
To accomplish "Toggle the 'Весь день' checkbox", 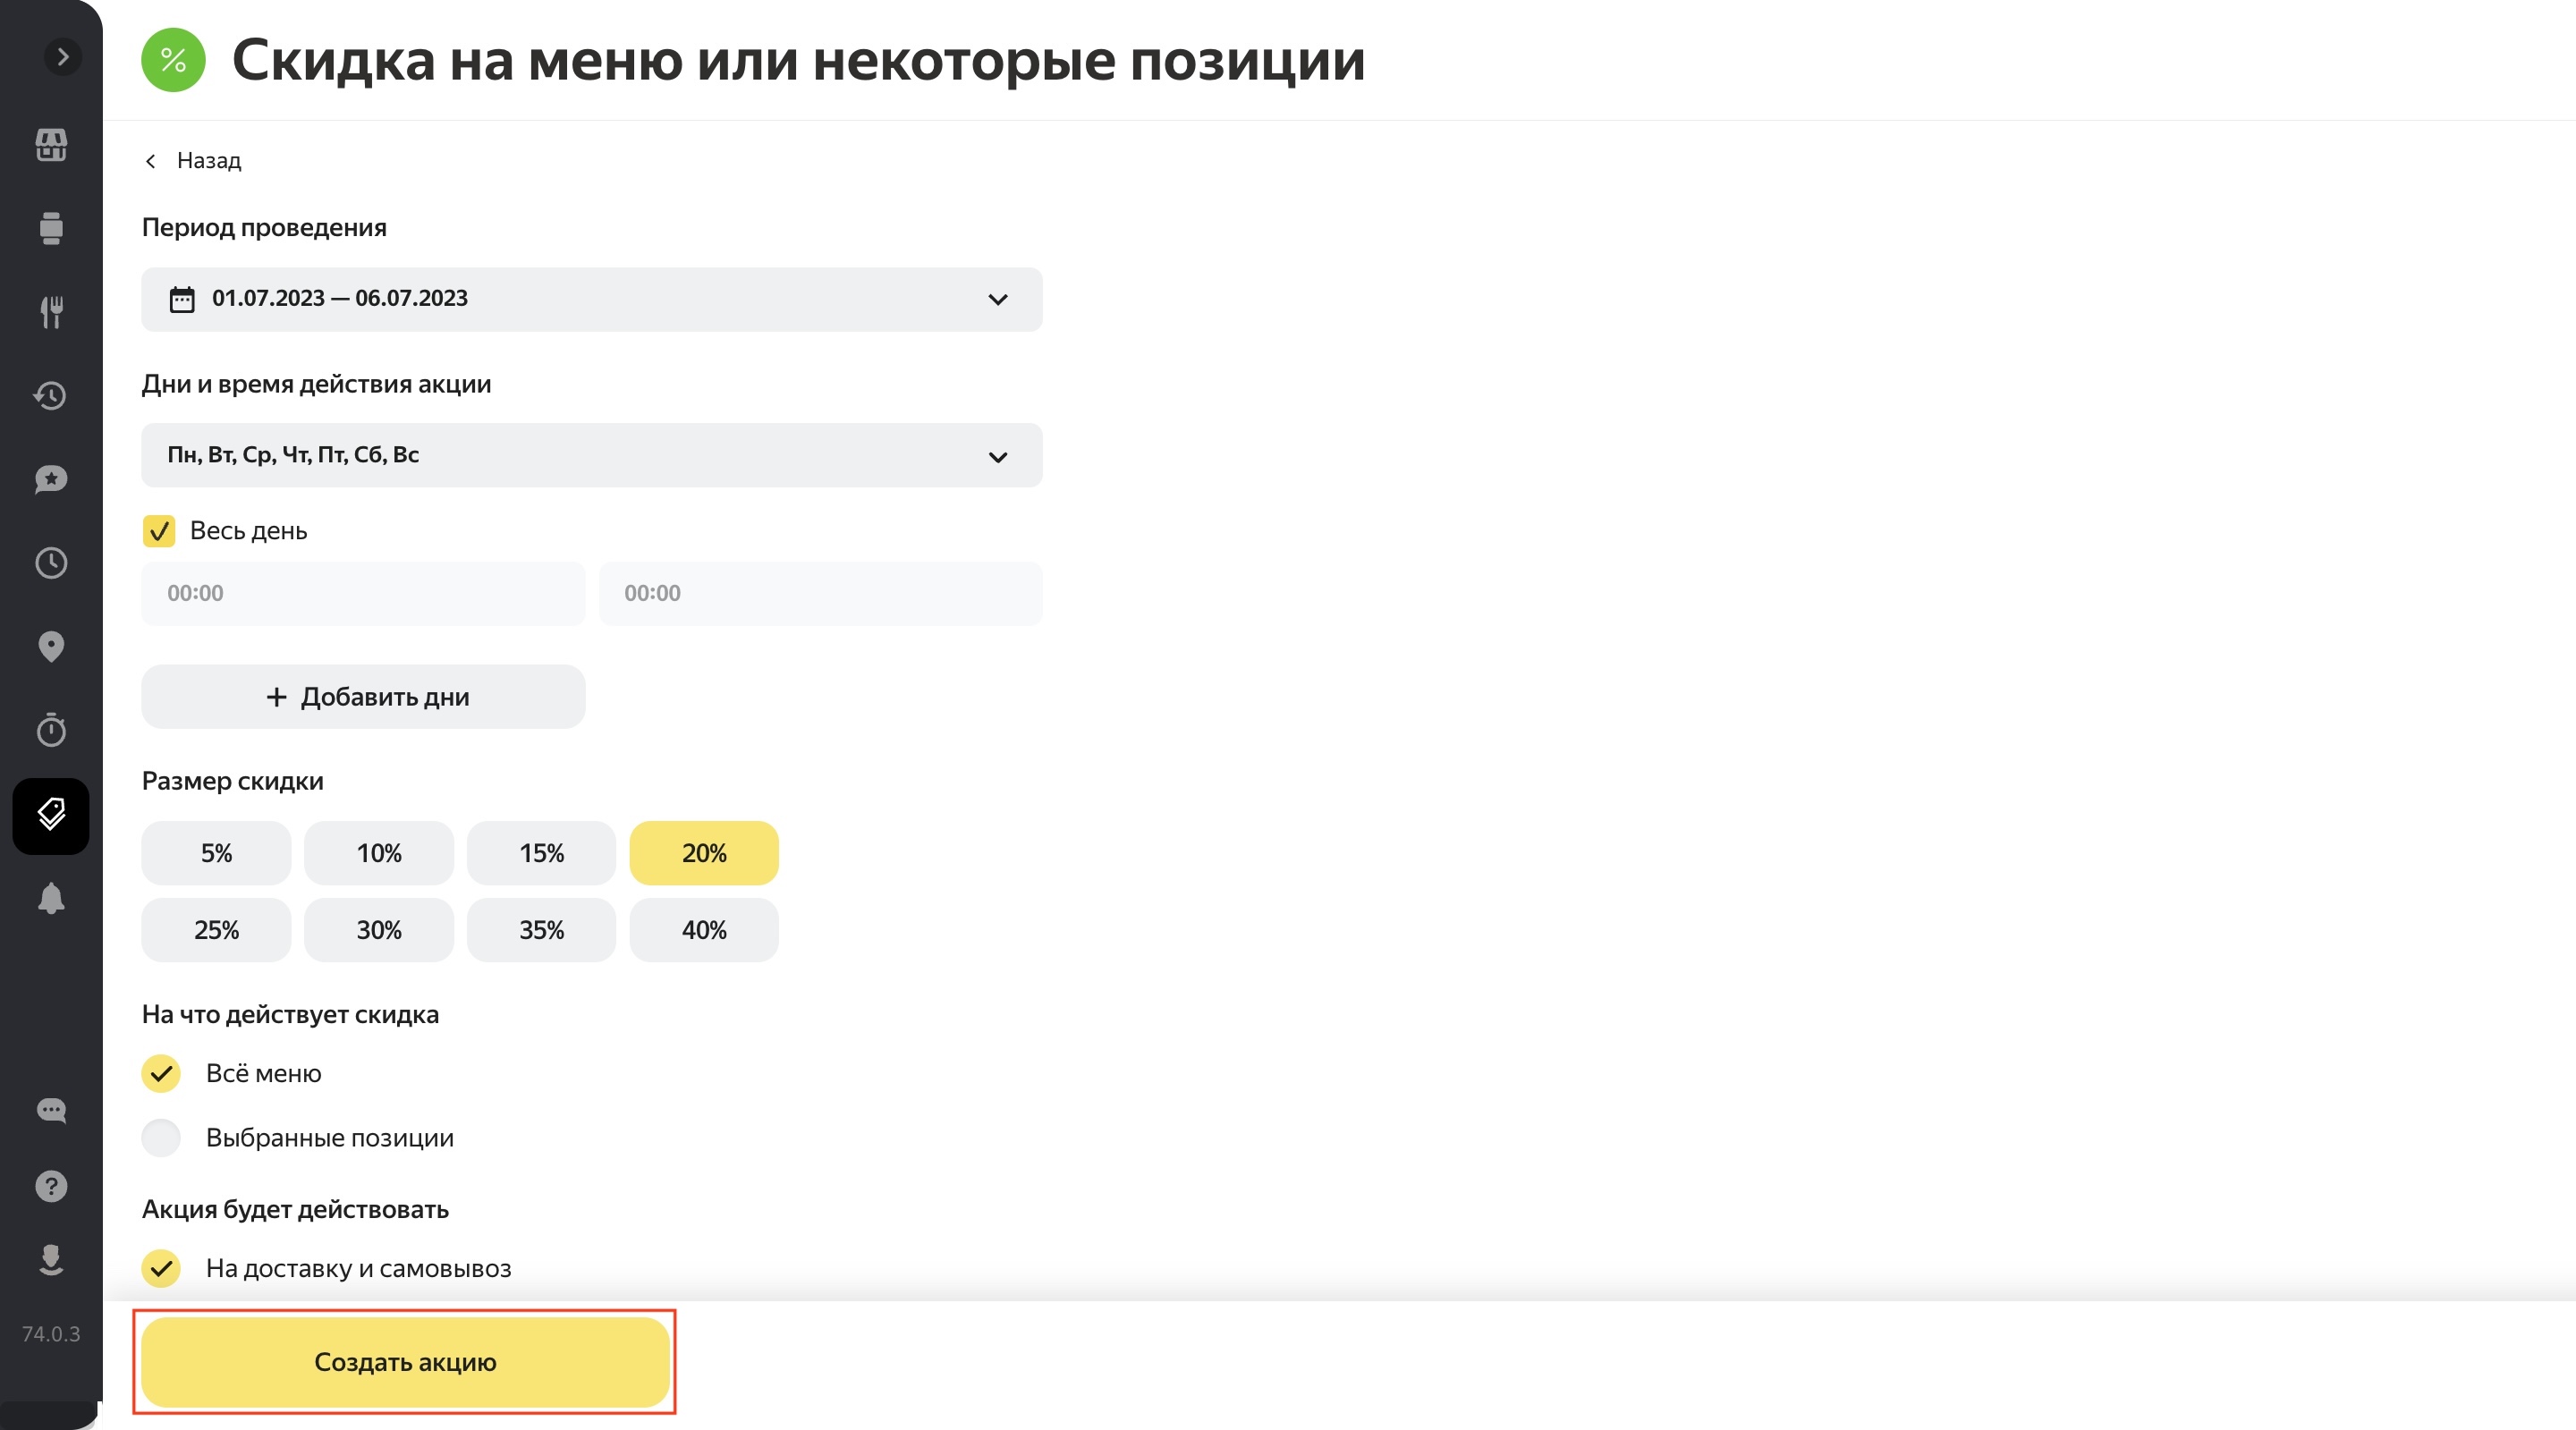I will (x=159, y=531).
